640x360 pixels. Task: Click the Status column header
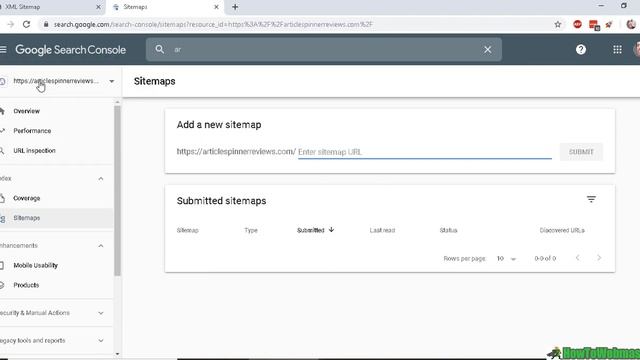coord(448,230)
